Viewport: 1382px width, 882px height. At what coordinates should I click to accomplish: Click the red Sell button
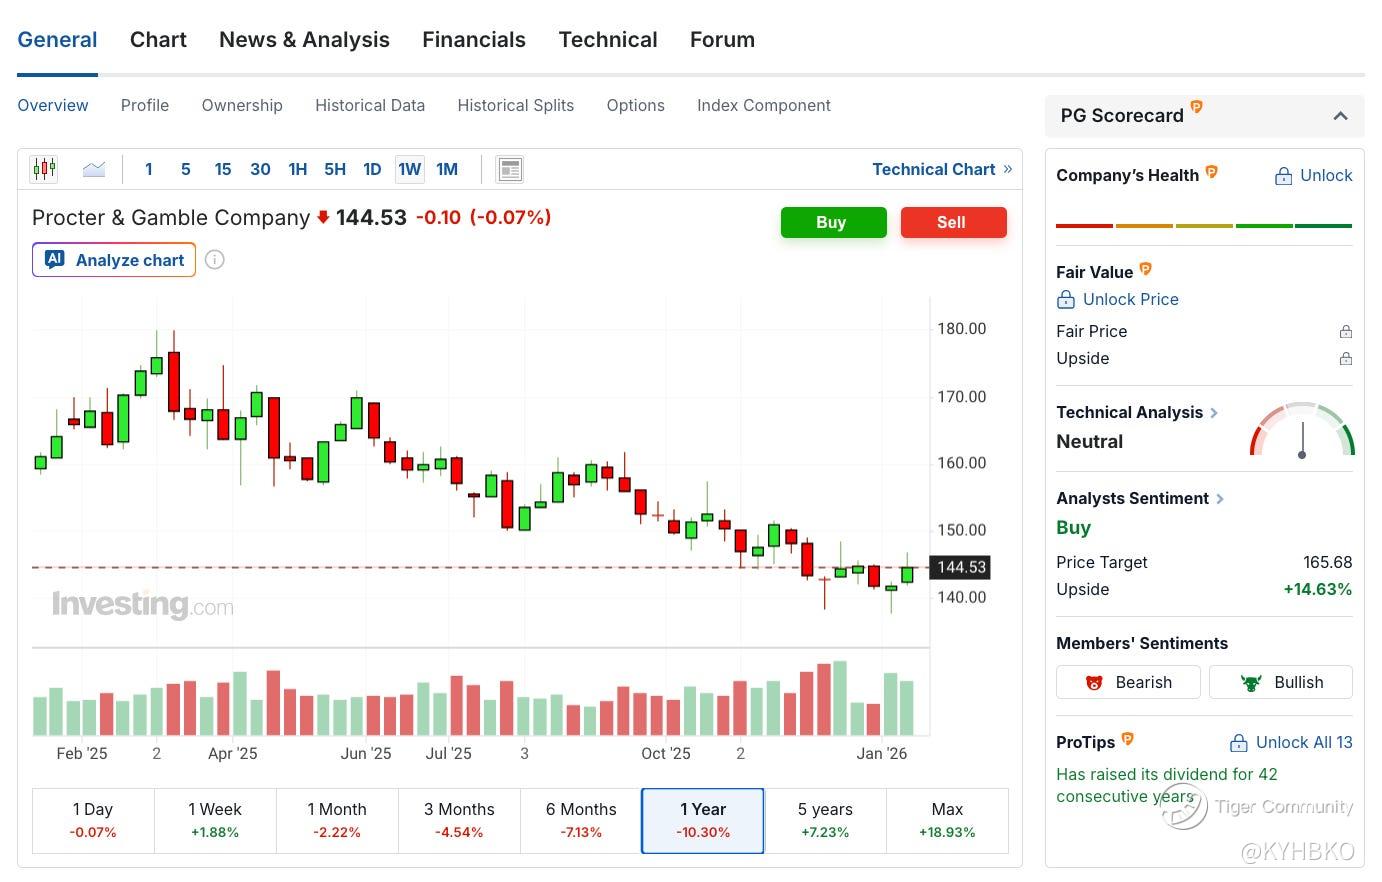point(953,222)
